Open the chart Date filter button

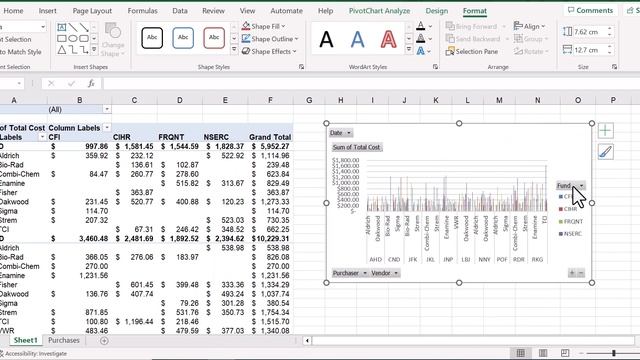click(340, 133)
